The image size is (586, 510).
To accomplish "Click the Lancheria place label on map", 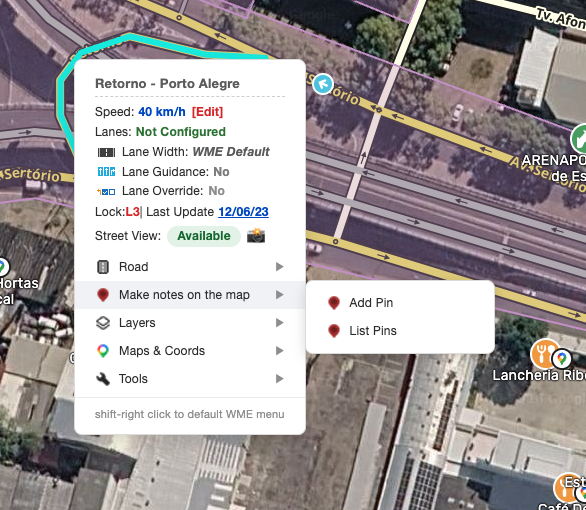I will (x=539, y=375).
